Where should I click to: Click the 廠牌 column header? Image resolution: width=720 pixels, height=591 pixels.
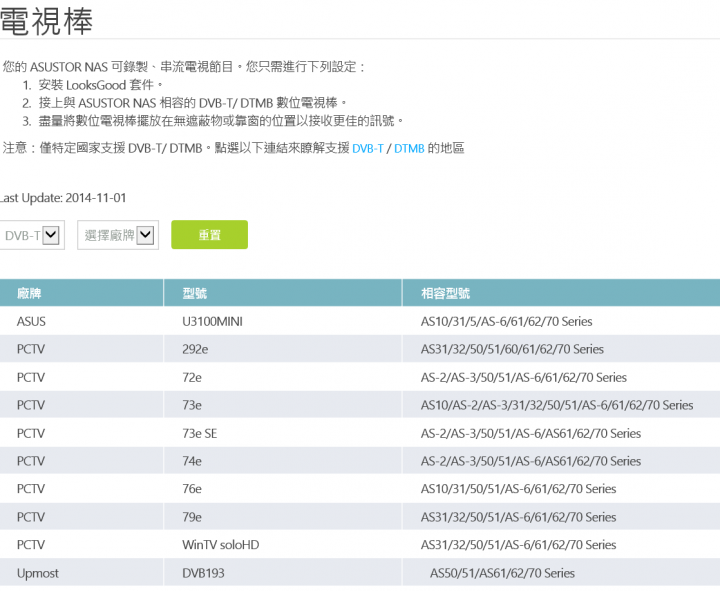(82, 293)
